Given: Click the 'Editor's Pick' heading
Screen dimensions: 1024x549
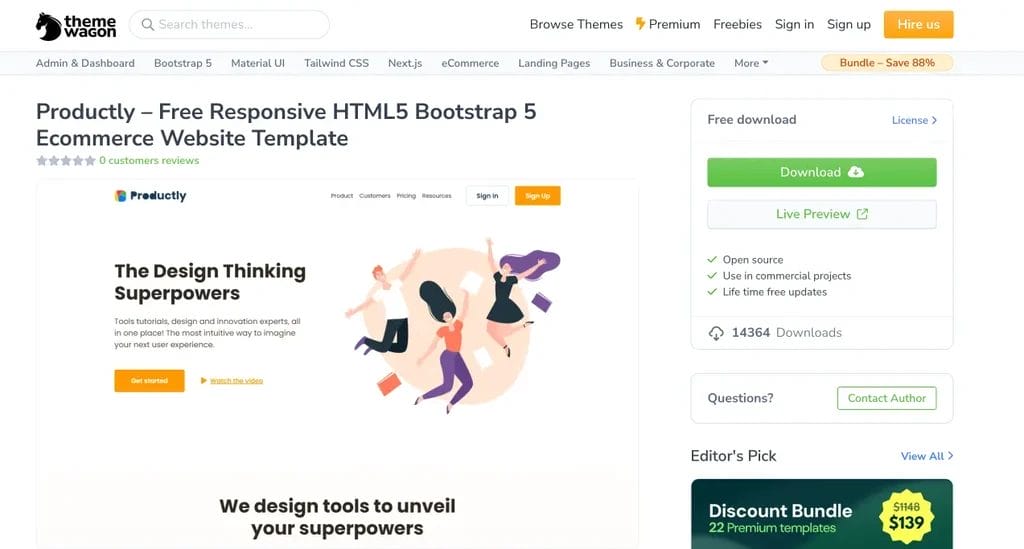Looking at the screenshot, I should (733, 456).
